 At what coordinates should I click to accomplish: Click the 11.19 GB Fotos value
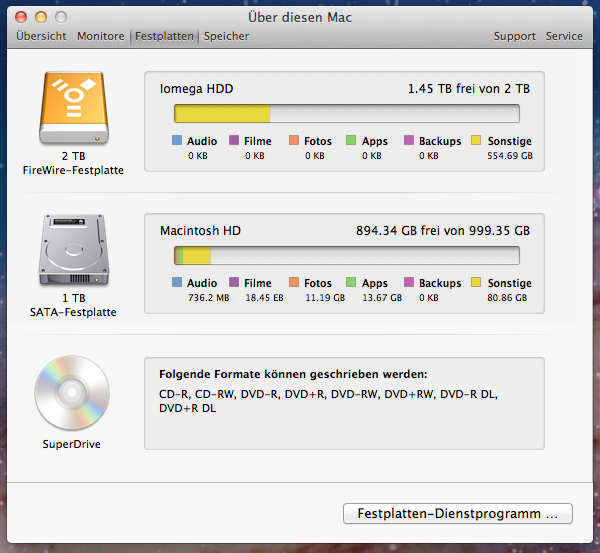tap(325, 298)
